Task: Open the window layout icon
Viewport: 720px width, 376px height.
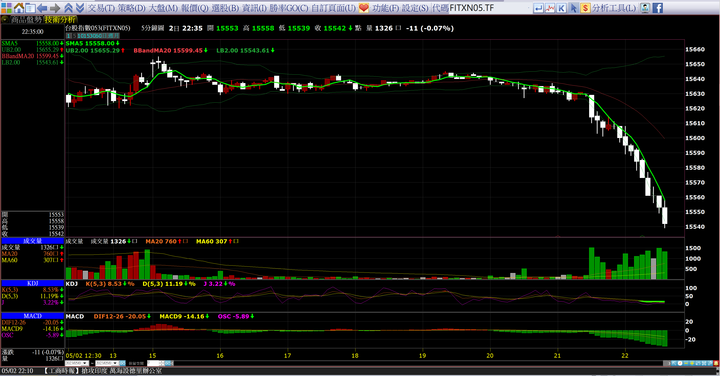Action: (x=30, y=8)
